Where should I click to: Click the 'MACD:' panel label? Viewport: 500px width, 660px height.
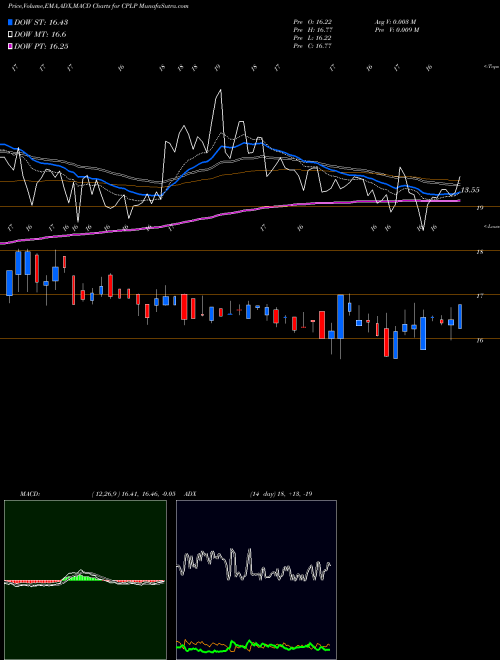pyautogui.click(x=30, y=494)
